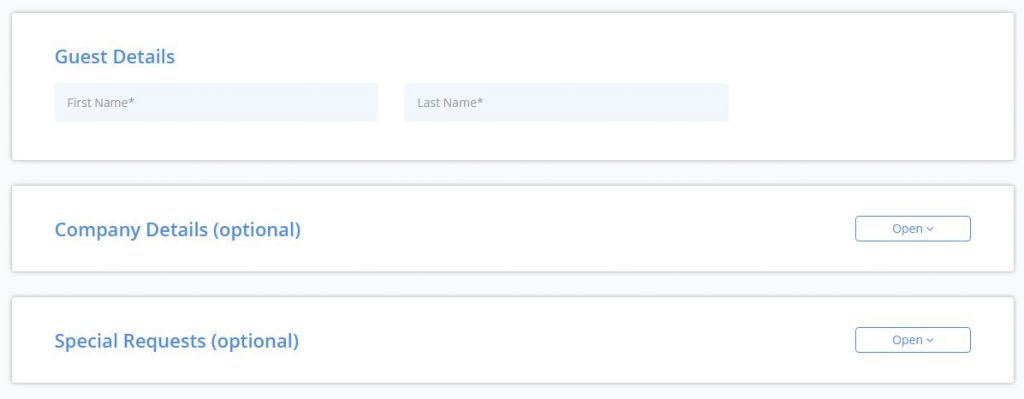Click the word "Special" in the section title
Viewport: 1024px width, 399px height.
(87, 341)
